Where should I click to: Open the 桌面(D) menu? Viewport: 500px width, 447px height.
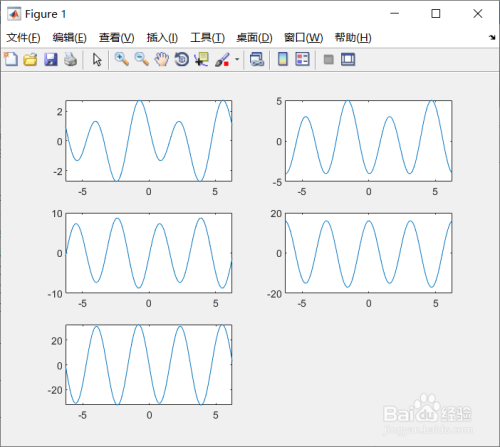(254, 38)
